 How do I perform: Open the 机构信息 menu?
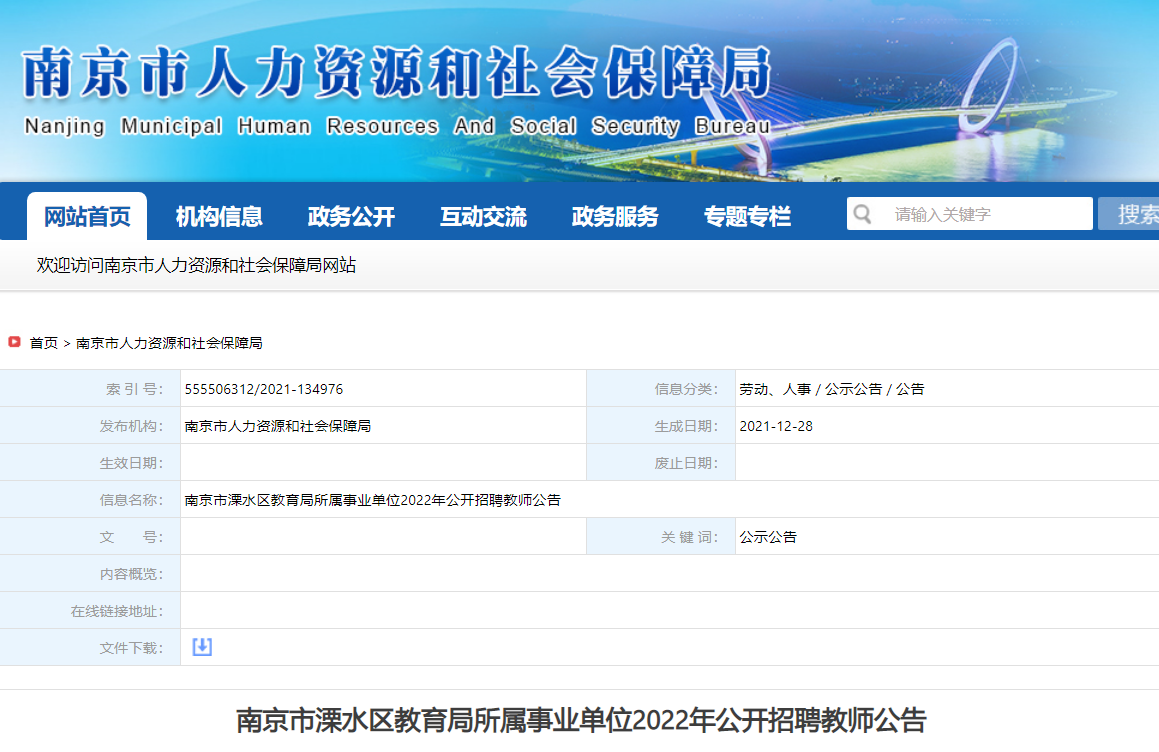click(219, 217)
